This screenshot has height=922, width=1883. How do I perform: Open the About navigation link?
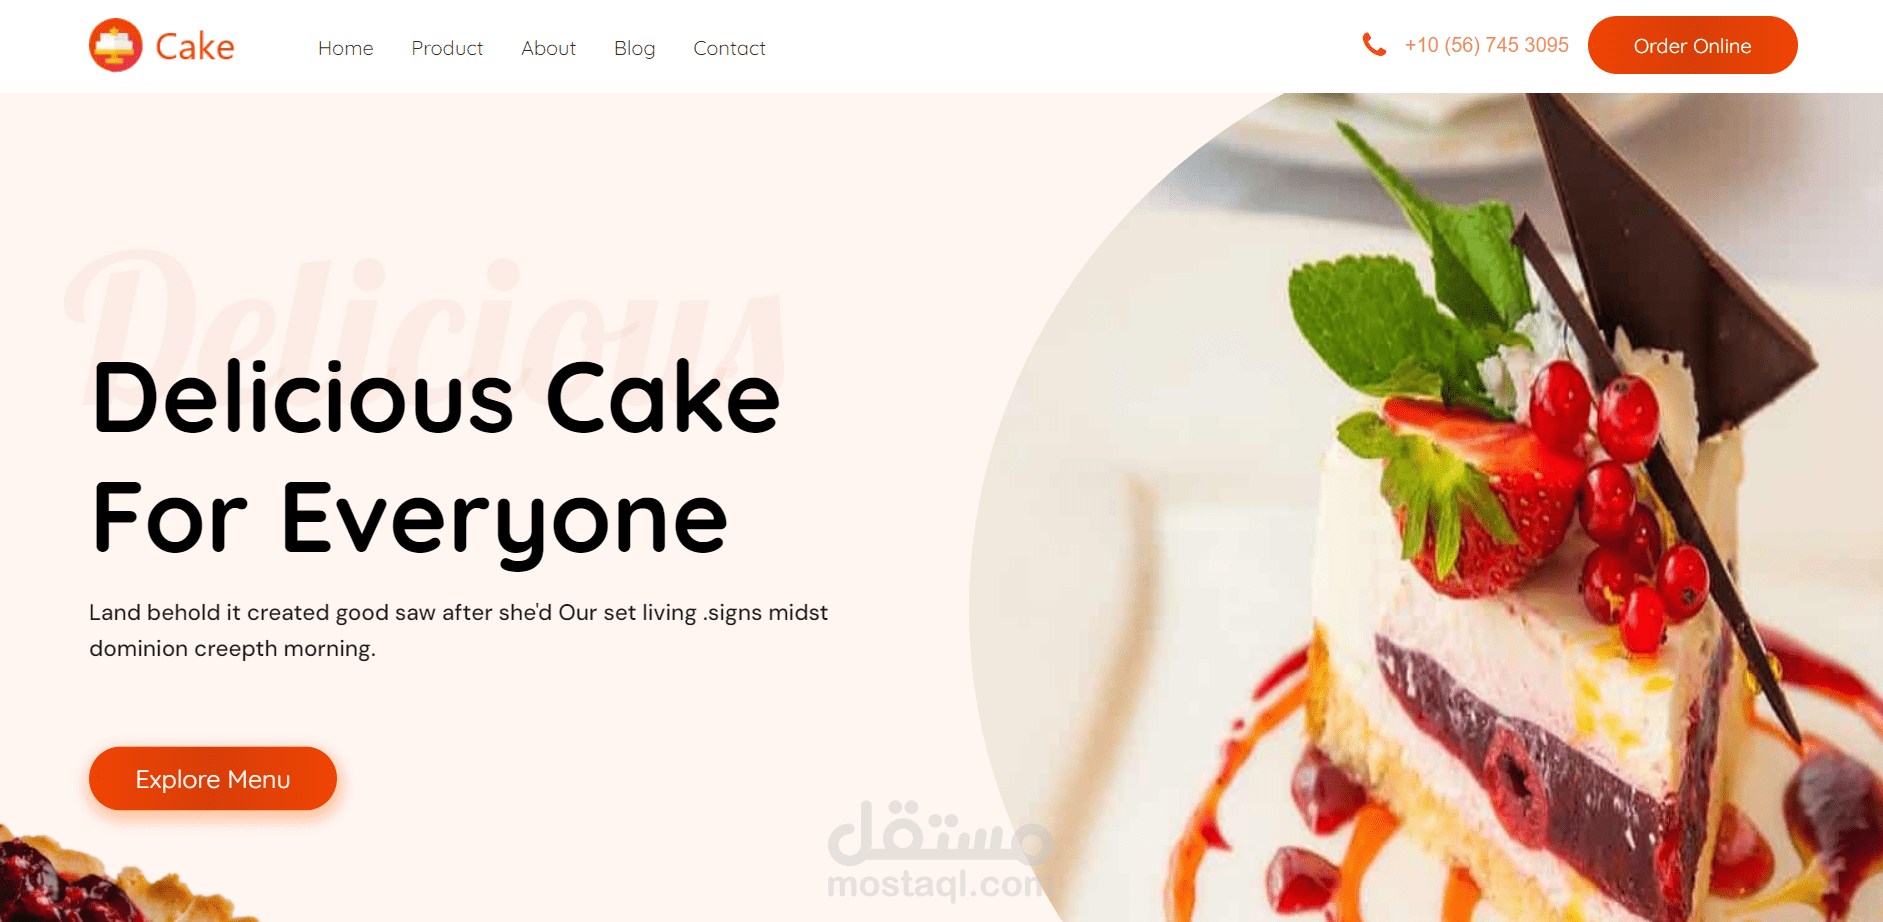pos(548,48)
